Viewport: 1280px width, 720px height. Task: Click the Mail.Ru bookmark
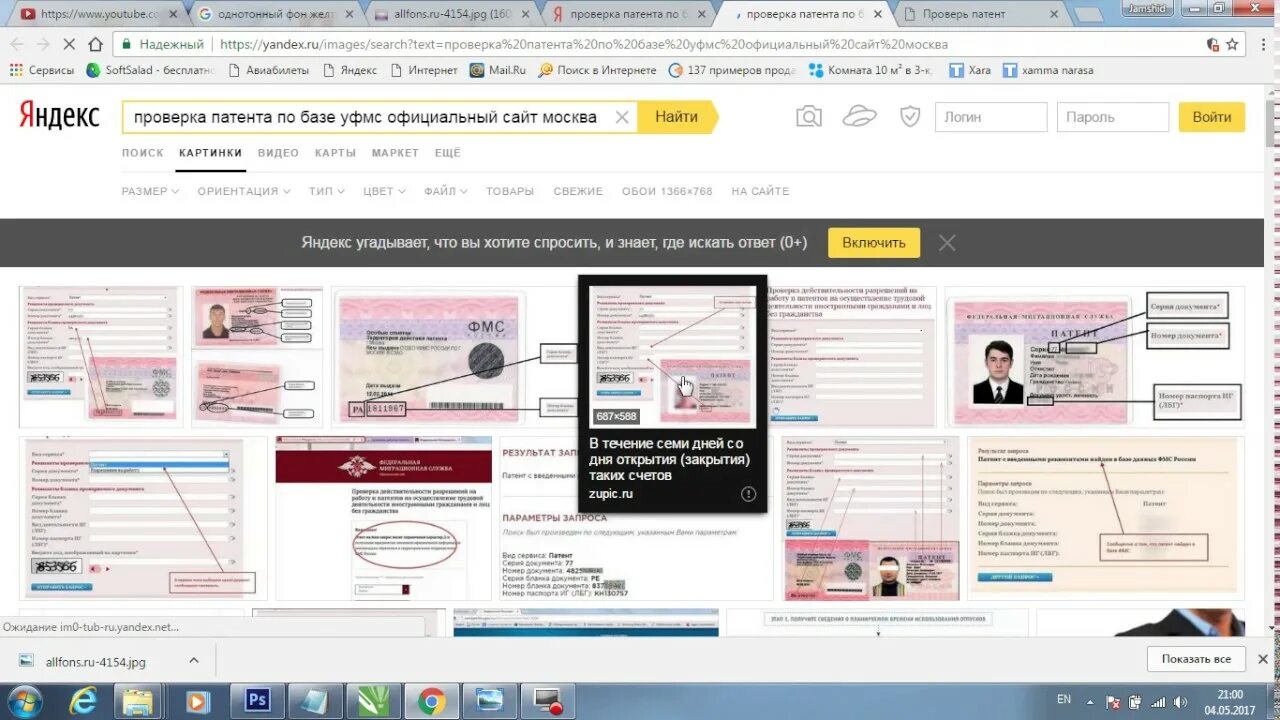[498, 70]
